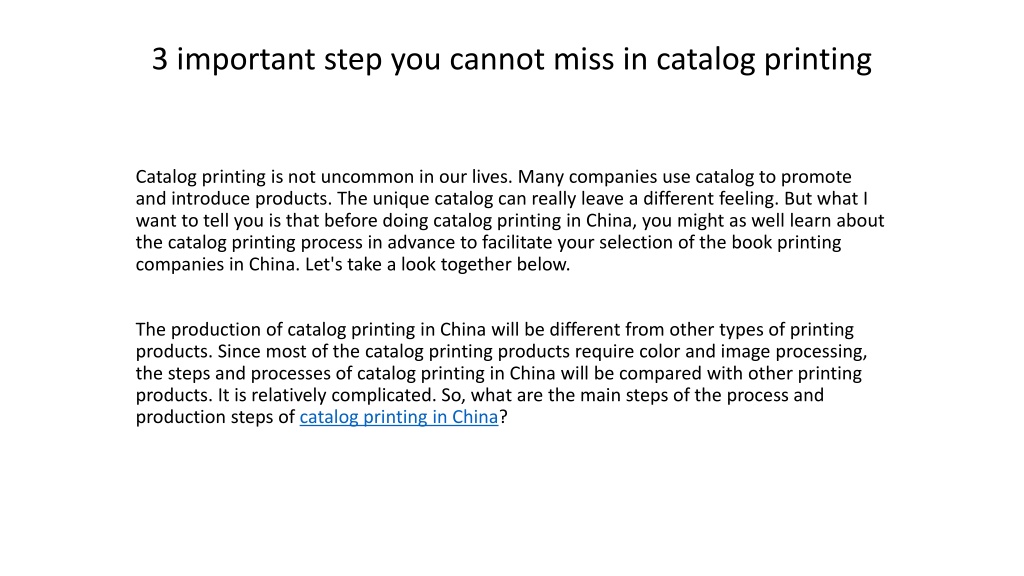Select the second paragraph starting 'The production of'
Image resolution: width=1024 pixels, height=576 pixels.
[502, 373]
